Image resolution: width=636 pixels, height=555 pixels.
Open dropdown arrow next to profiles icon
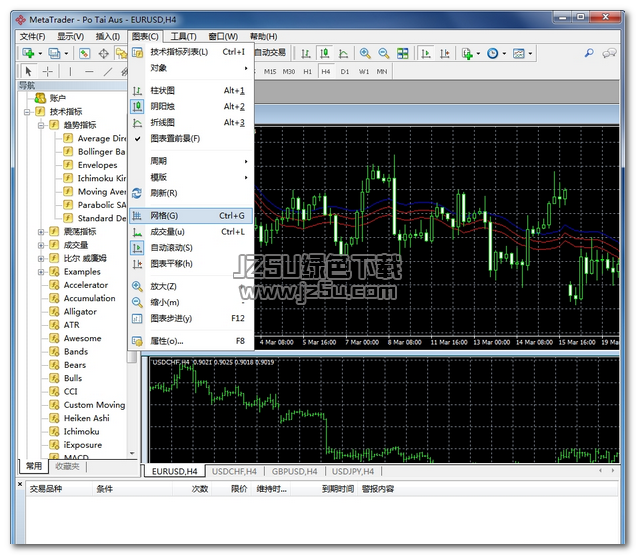click(x=66, y=53)
